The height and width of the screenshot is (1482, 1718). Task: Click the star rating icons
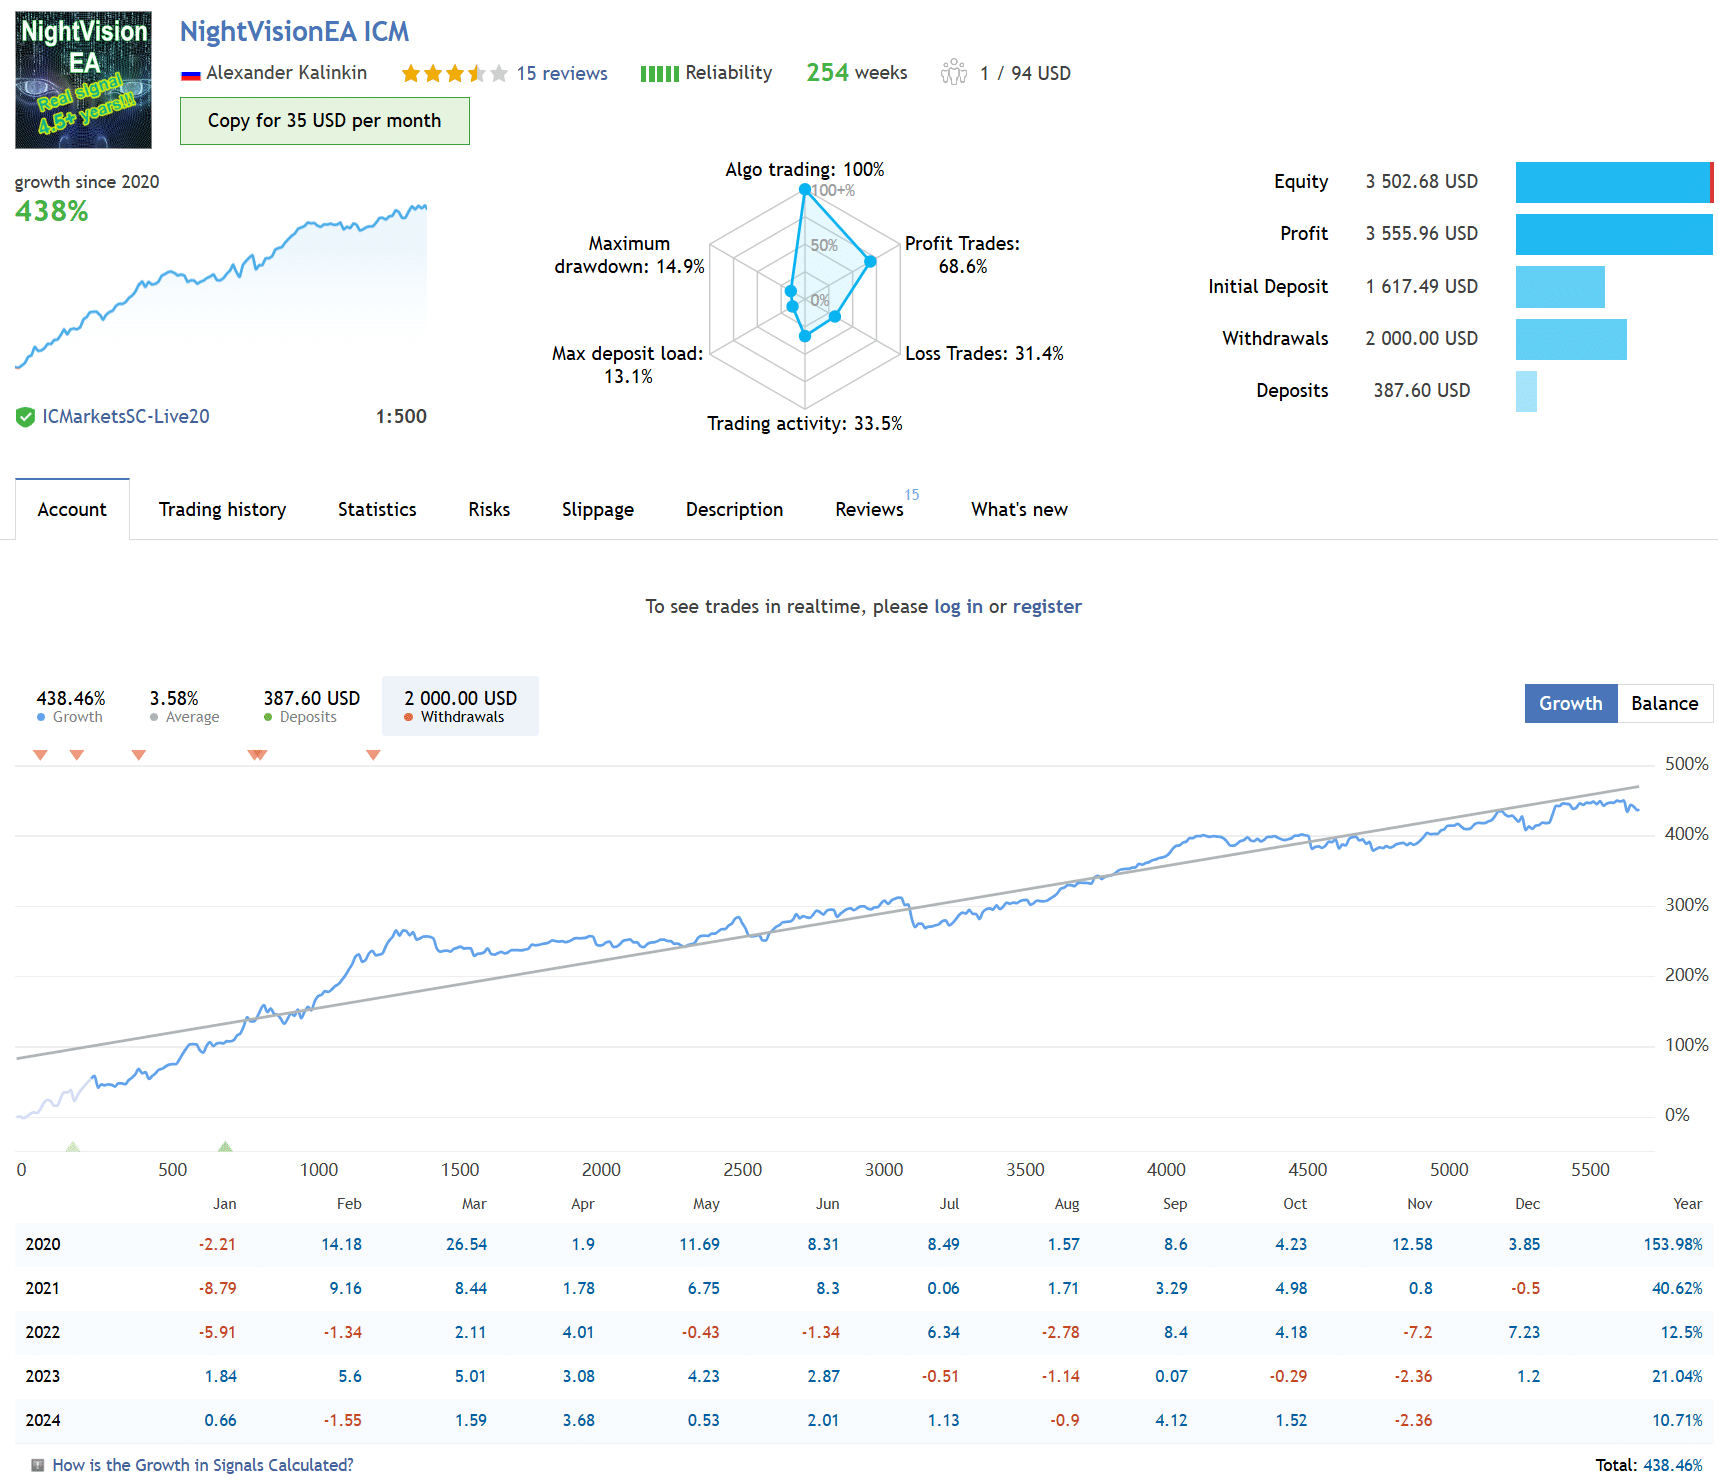point(454,74)
